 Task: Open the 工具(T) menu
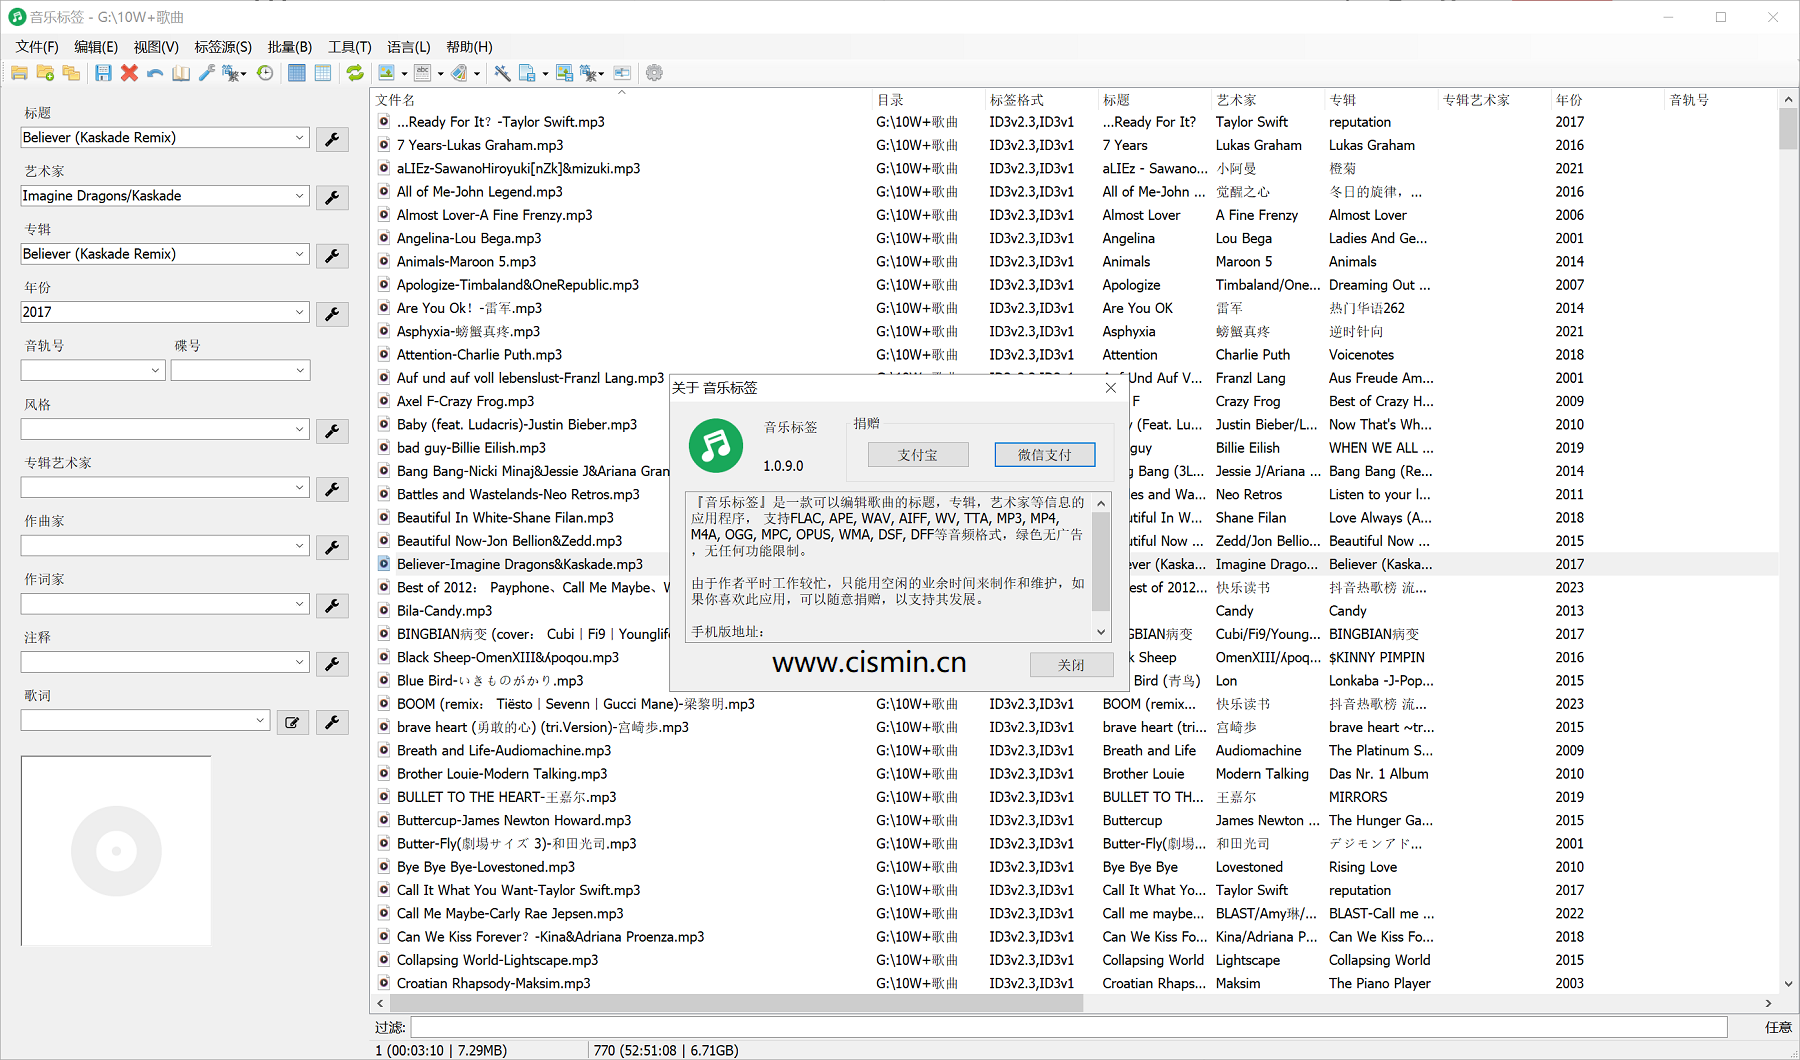349,47
